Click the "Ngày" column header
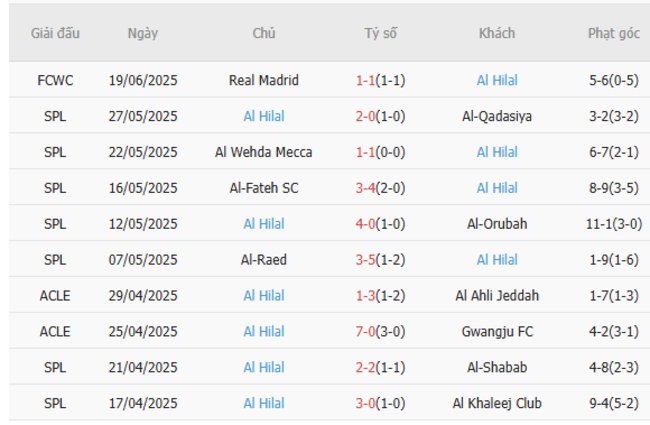 tap(143, 33)
